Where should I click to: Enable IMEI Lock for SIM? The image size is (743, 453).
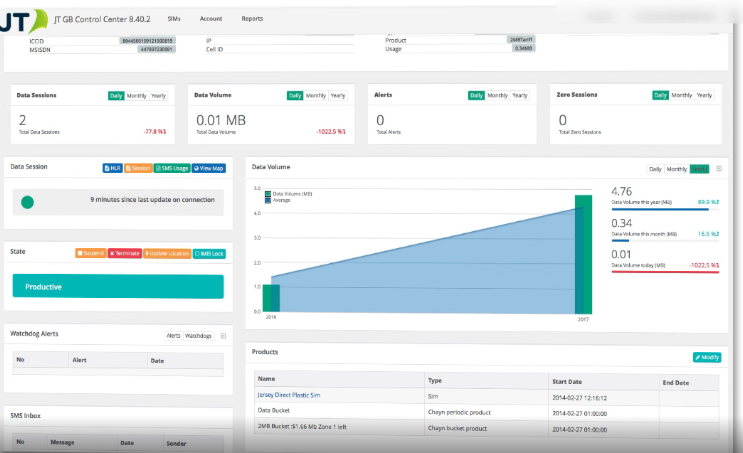click(x=209, y=254)
